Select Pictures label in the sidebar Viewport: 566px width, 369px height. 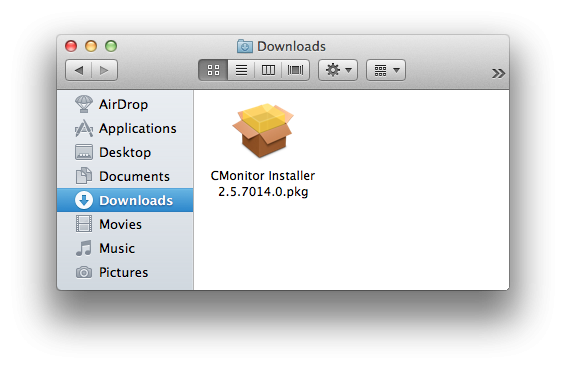(x=123, y=273)
